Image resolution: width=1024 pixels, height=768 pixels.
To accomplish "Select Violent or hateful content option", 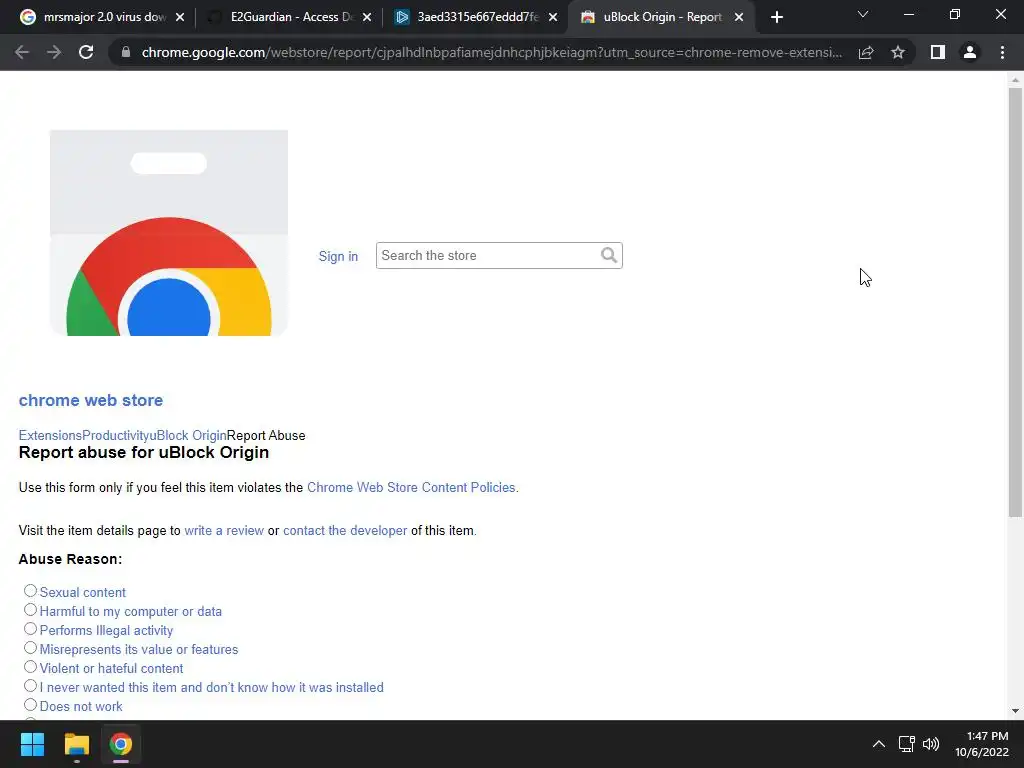I will coord(30,667).
